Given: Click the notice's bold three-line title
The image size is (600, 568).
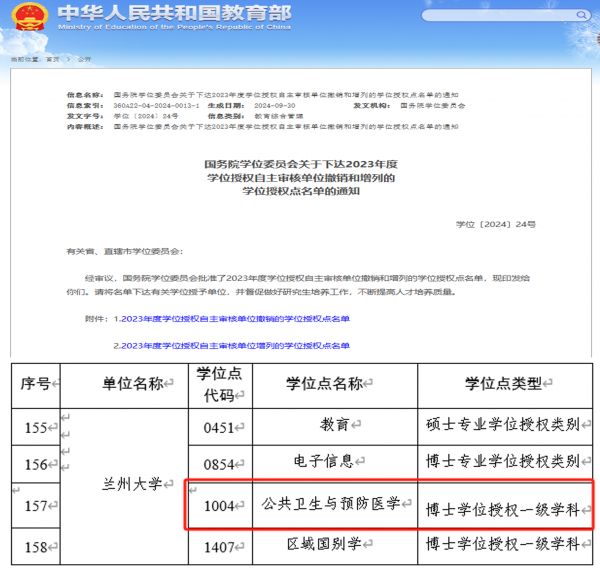Looking at the screenshot, I should [301, 178].
